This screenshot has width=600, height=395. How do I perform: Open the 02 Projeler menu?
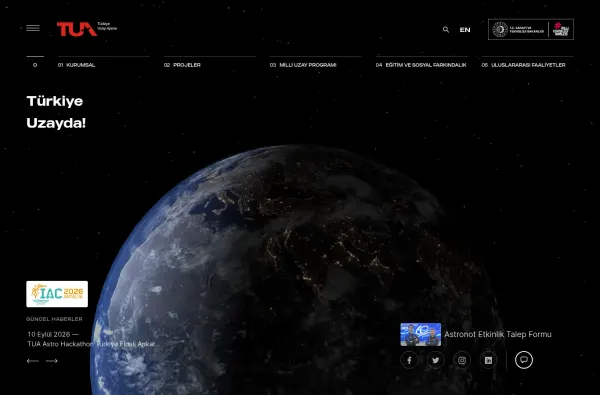click(182, 65)
